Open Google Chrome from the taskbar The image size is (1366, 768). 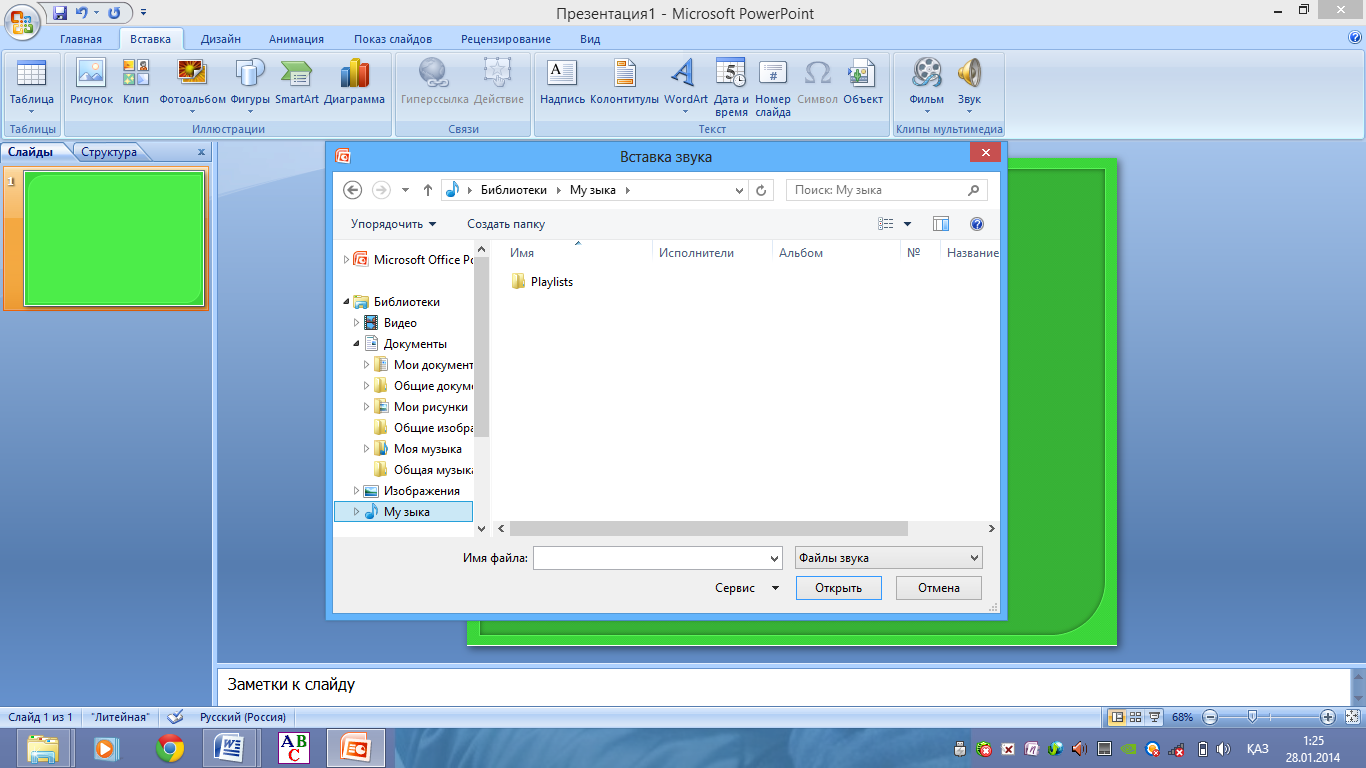tap(170, 747)
